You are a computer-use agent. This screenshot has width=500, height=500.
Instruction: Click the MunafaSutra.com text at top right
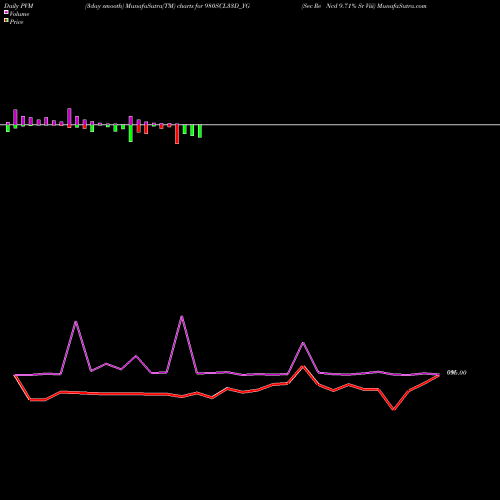[x=402, y=6]
